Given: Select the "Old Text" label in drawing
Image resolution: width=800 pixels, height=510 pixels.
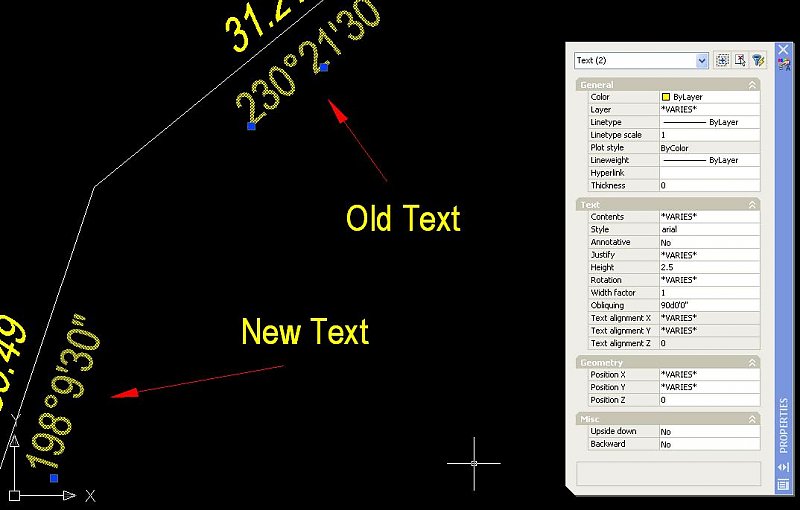Looking at the screenshot, I should click(403, 218).
